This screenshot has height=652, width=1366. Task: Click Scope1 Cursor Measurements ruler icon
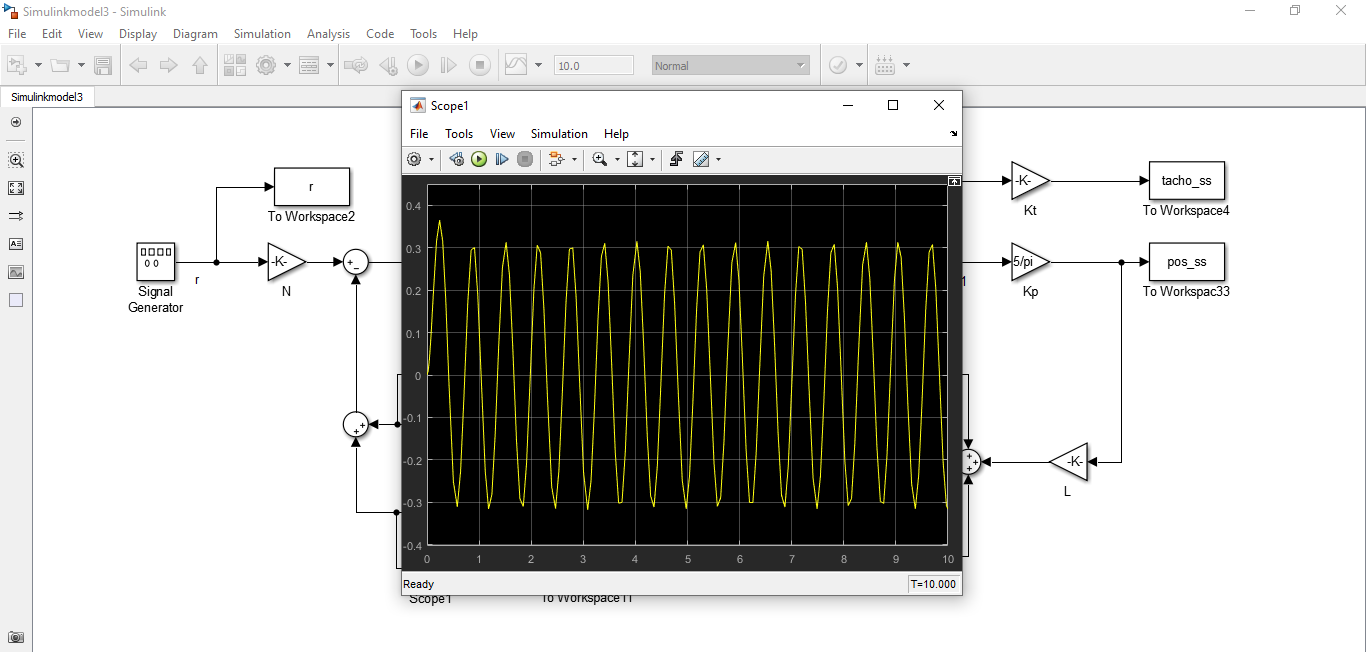click(701, 159)
